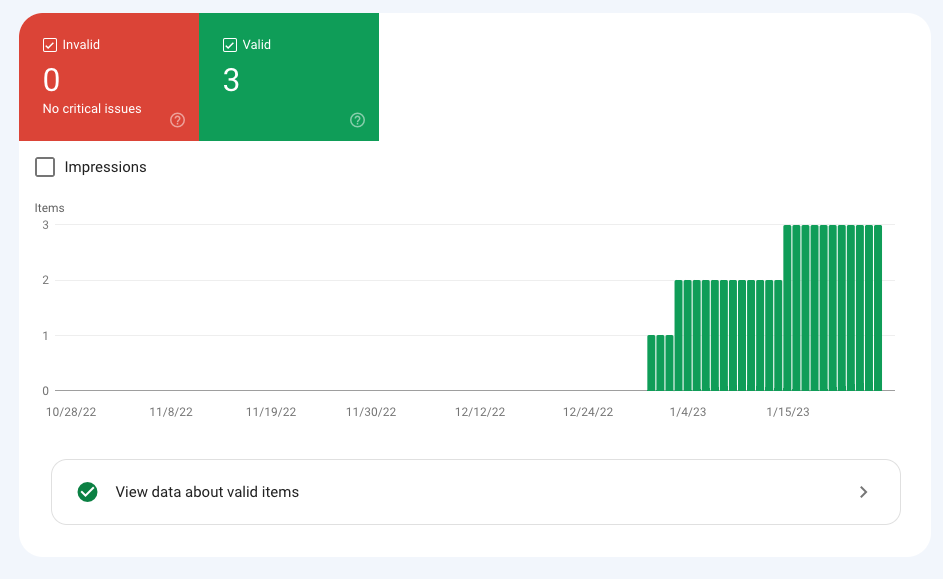Select the Invalid count number 0

[x=51, y=80]
